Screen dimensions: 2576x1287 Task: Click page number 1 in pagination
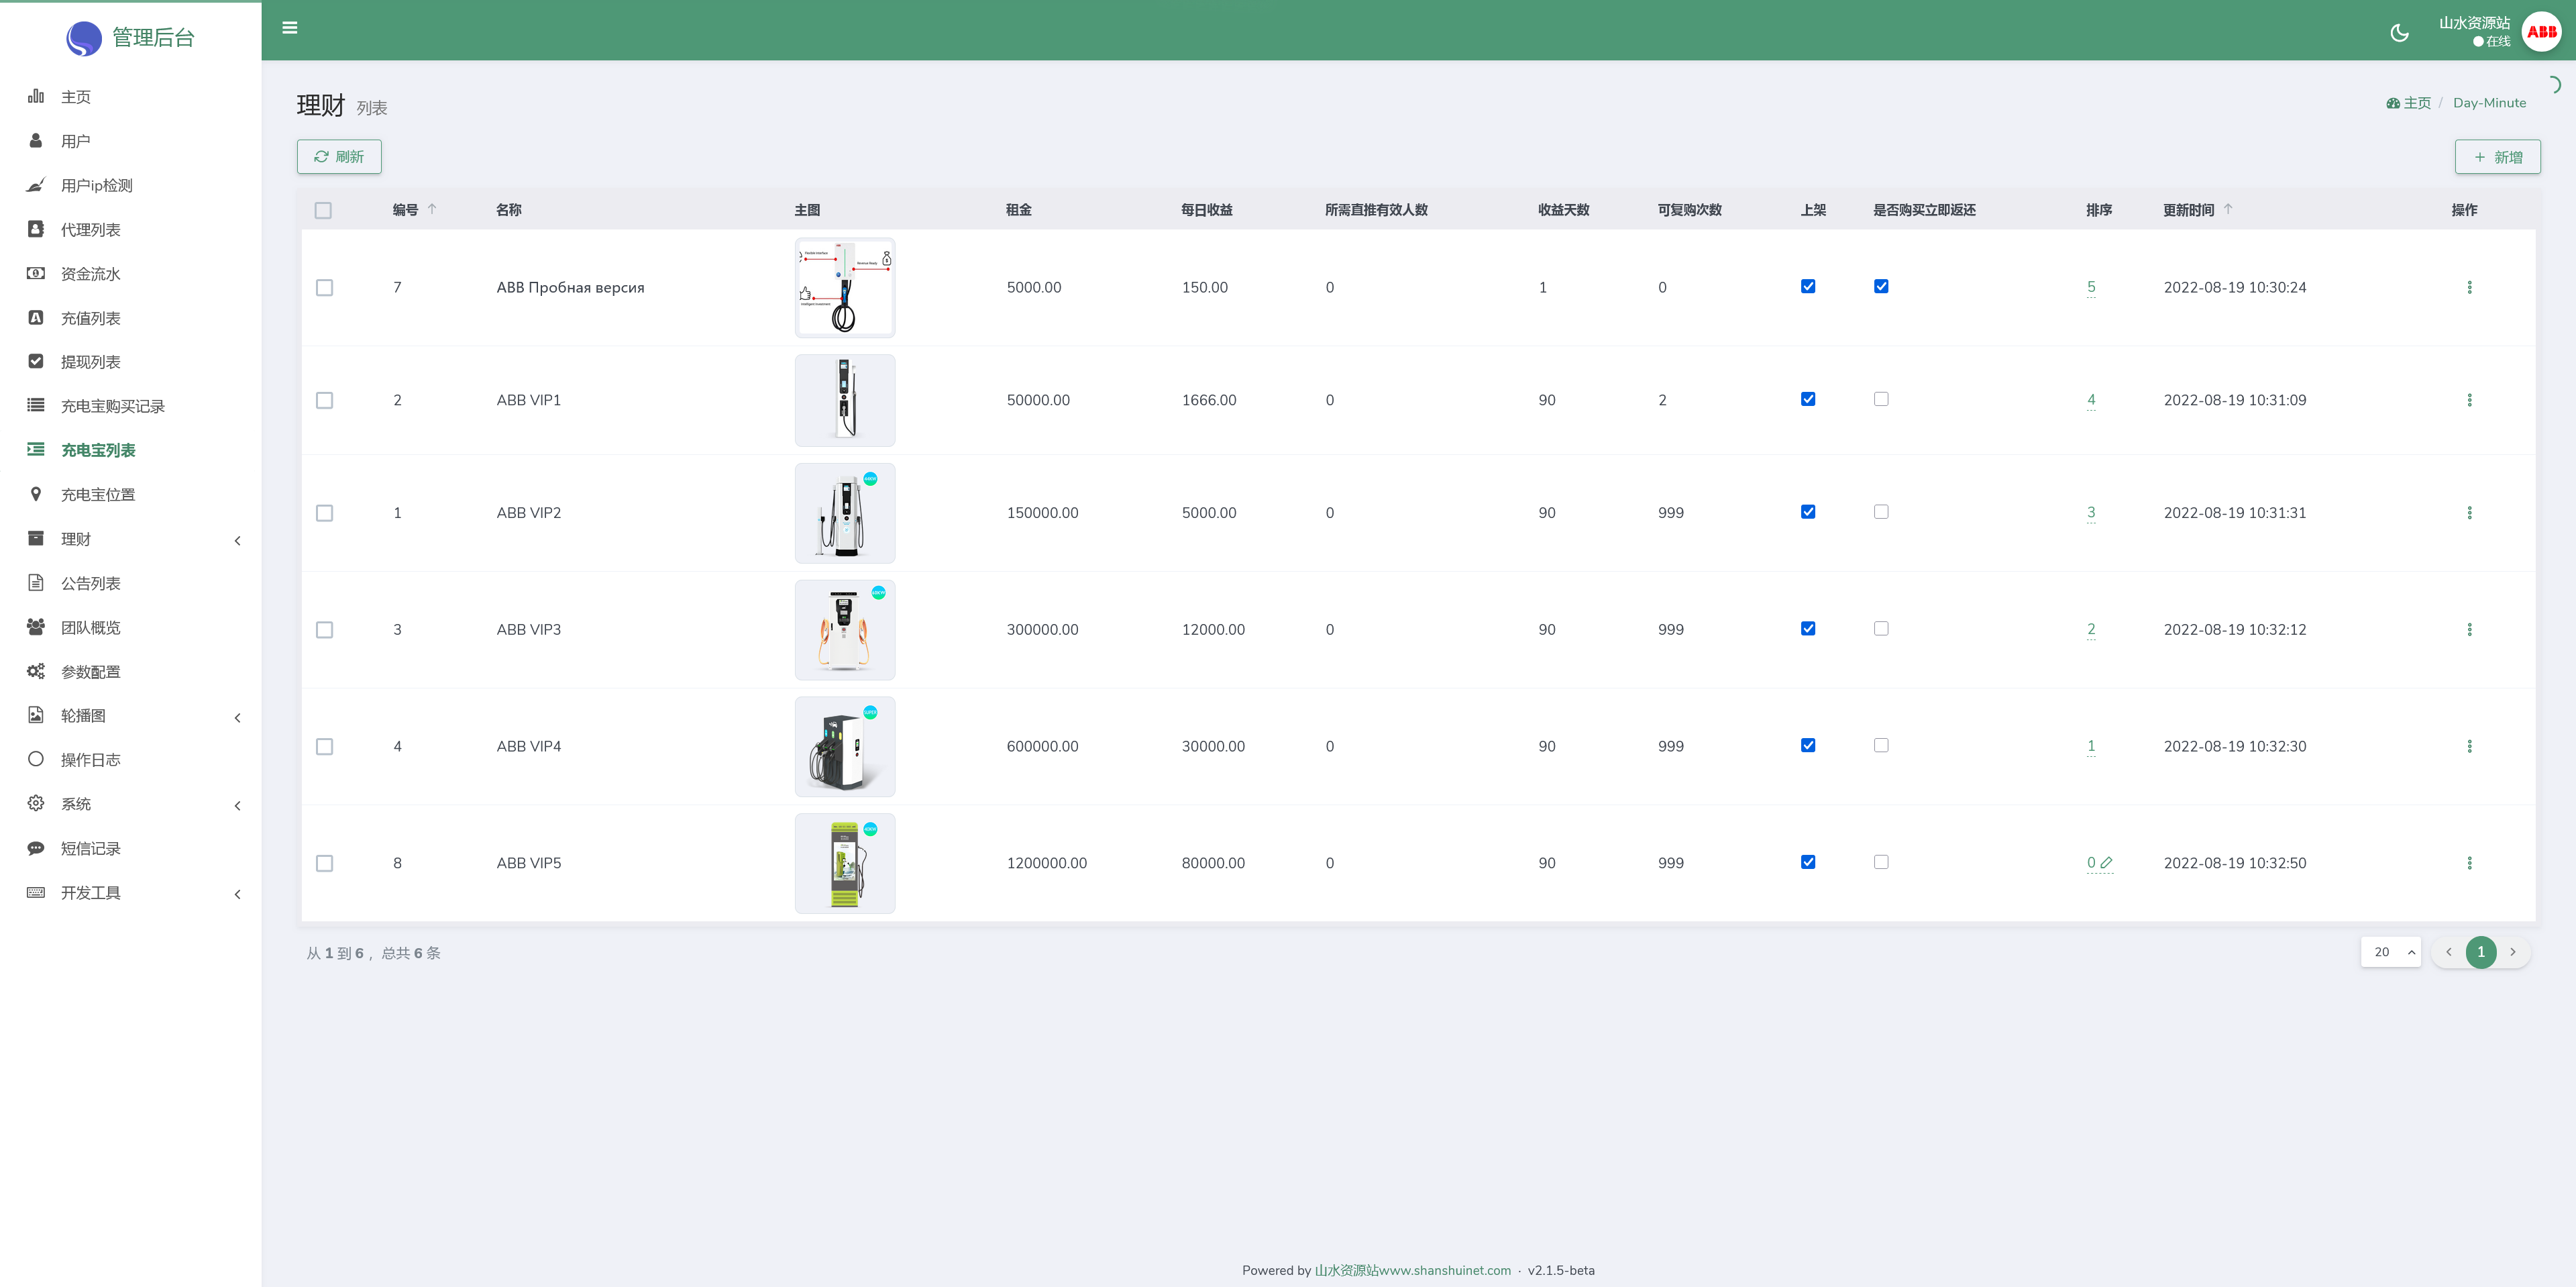click(2481, 952)
